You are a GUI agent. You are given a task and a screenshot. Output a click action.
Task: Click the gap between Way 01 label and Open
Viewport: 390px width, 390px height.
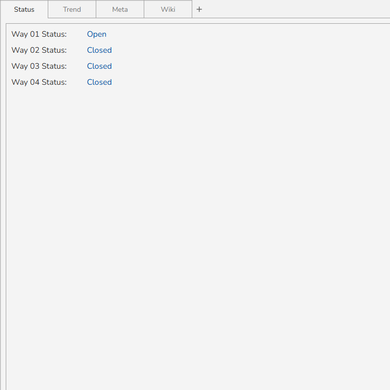(x=77, y=34)
